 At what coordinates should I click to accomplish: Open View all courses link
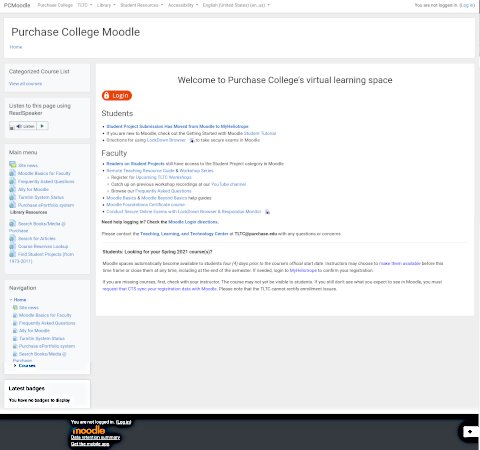tap(25, 84)
